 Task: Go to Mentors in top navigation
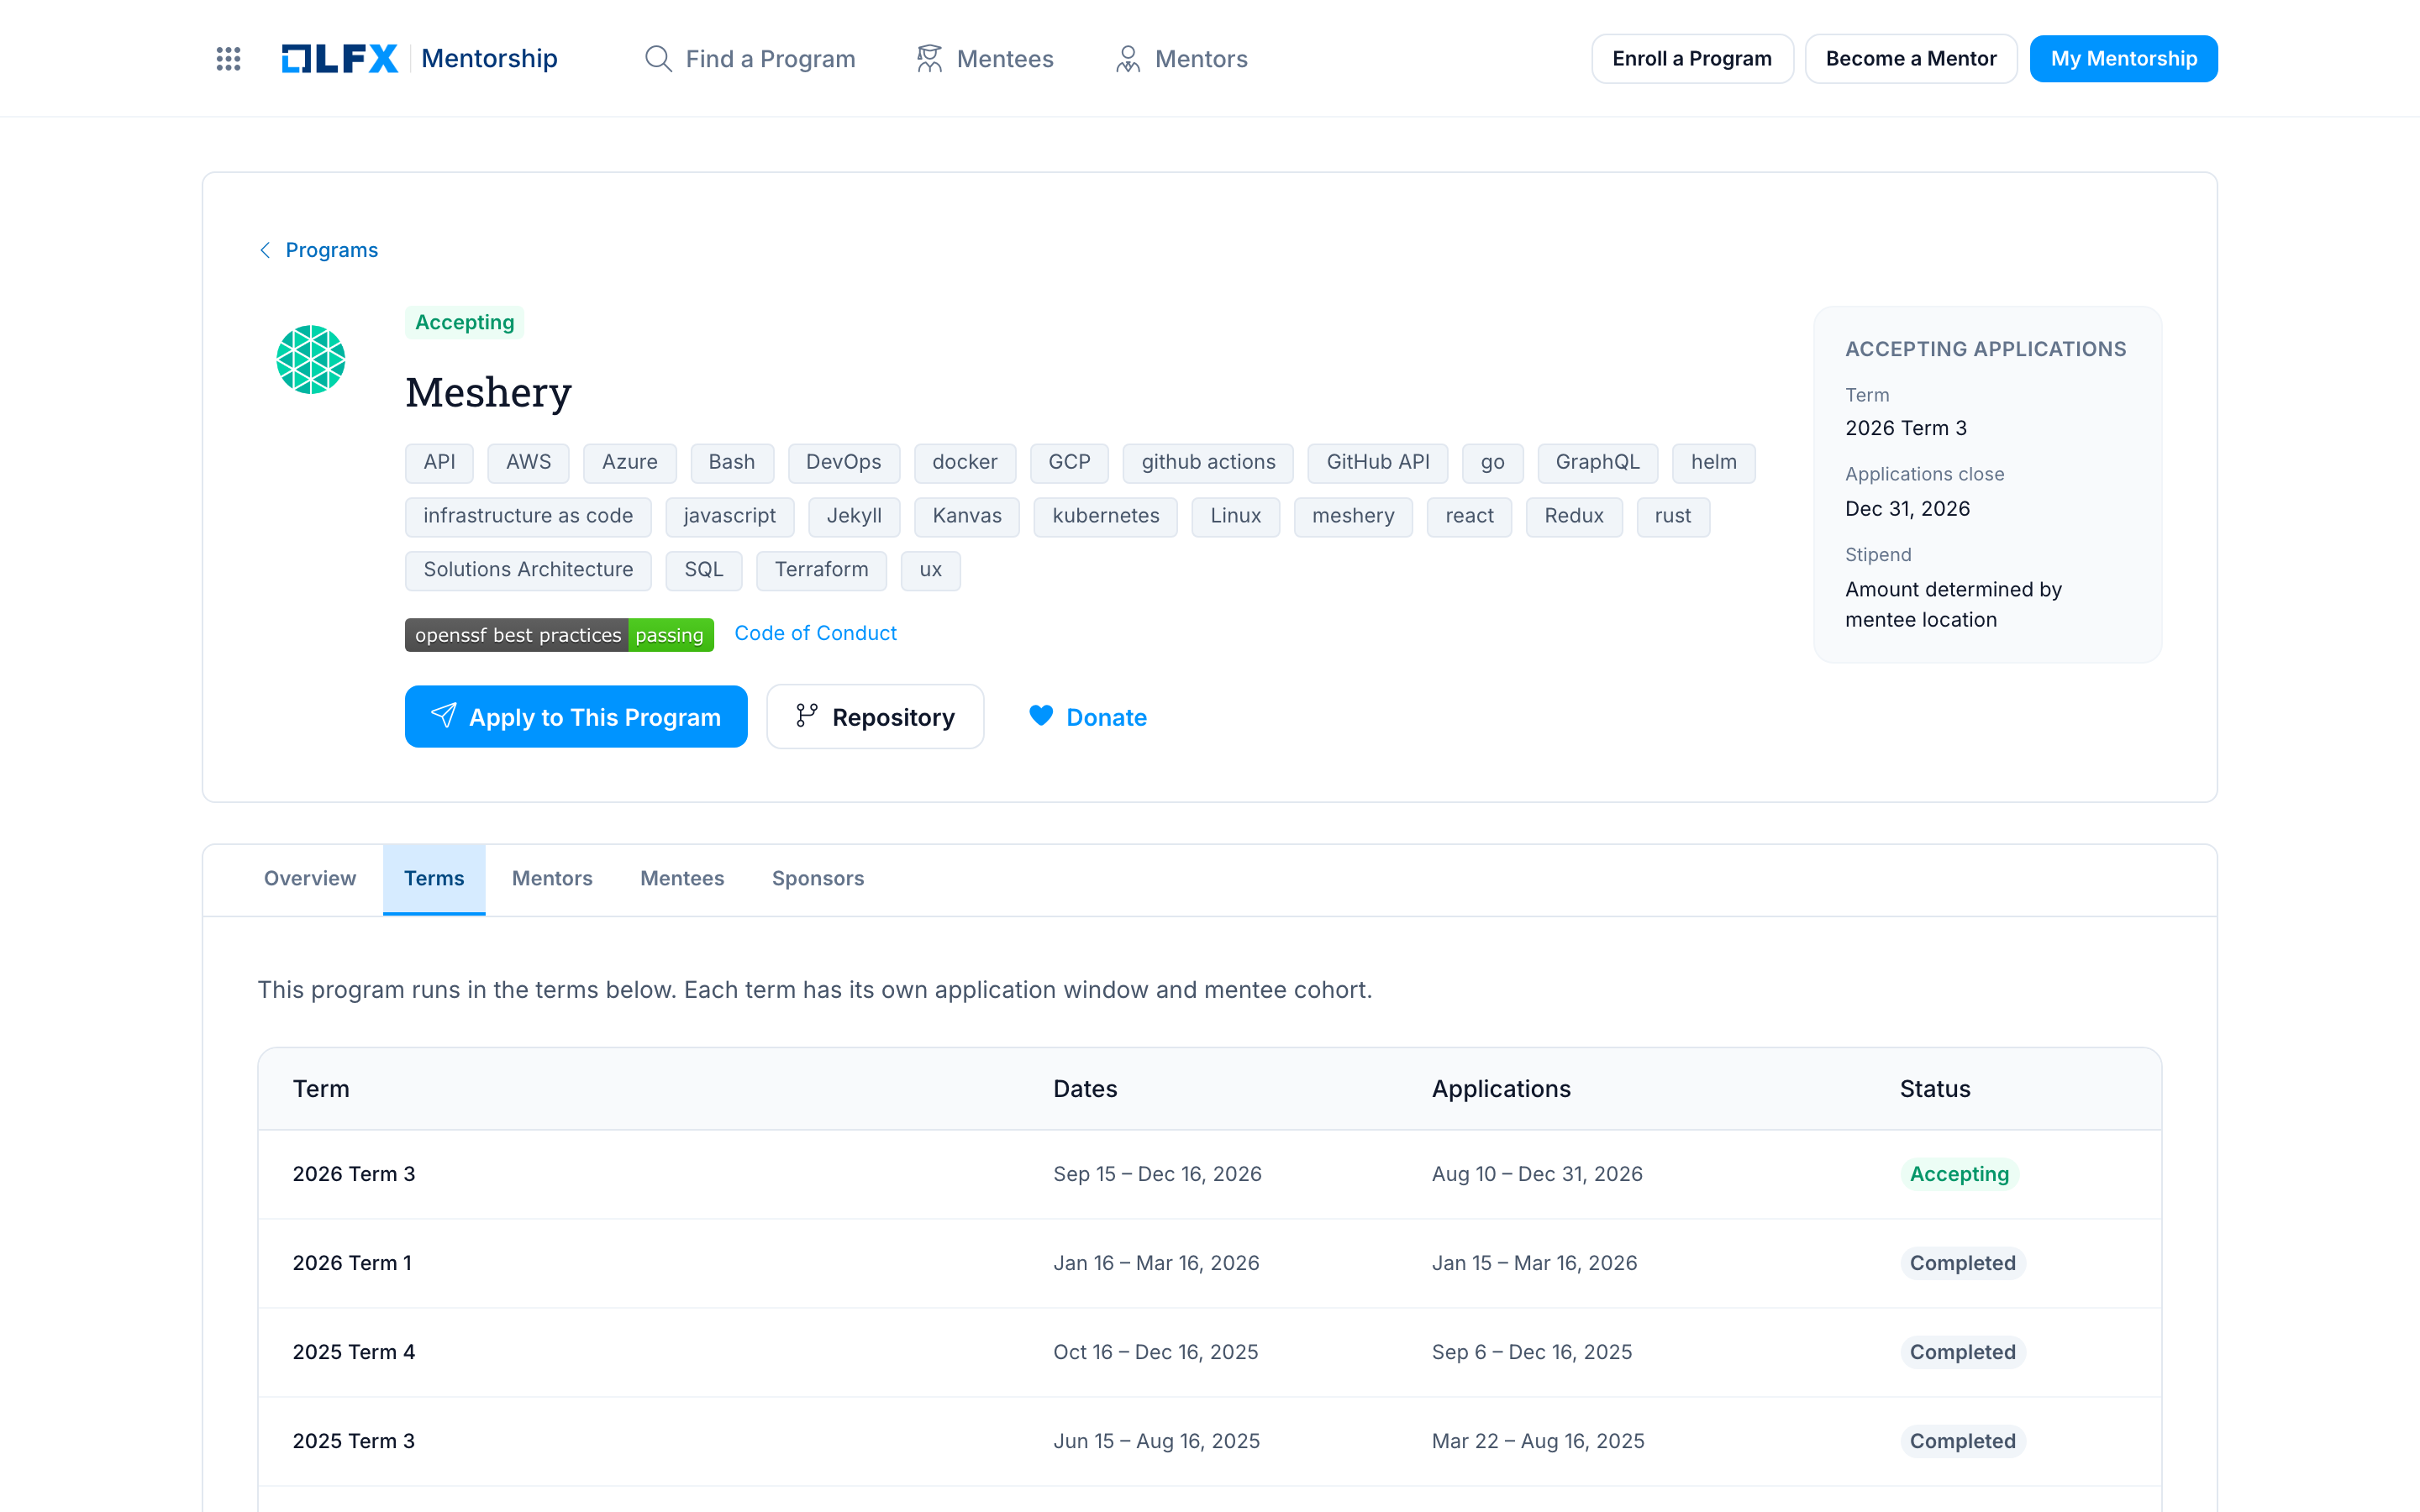tap(1181, 59)
